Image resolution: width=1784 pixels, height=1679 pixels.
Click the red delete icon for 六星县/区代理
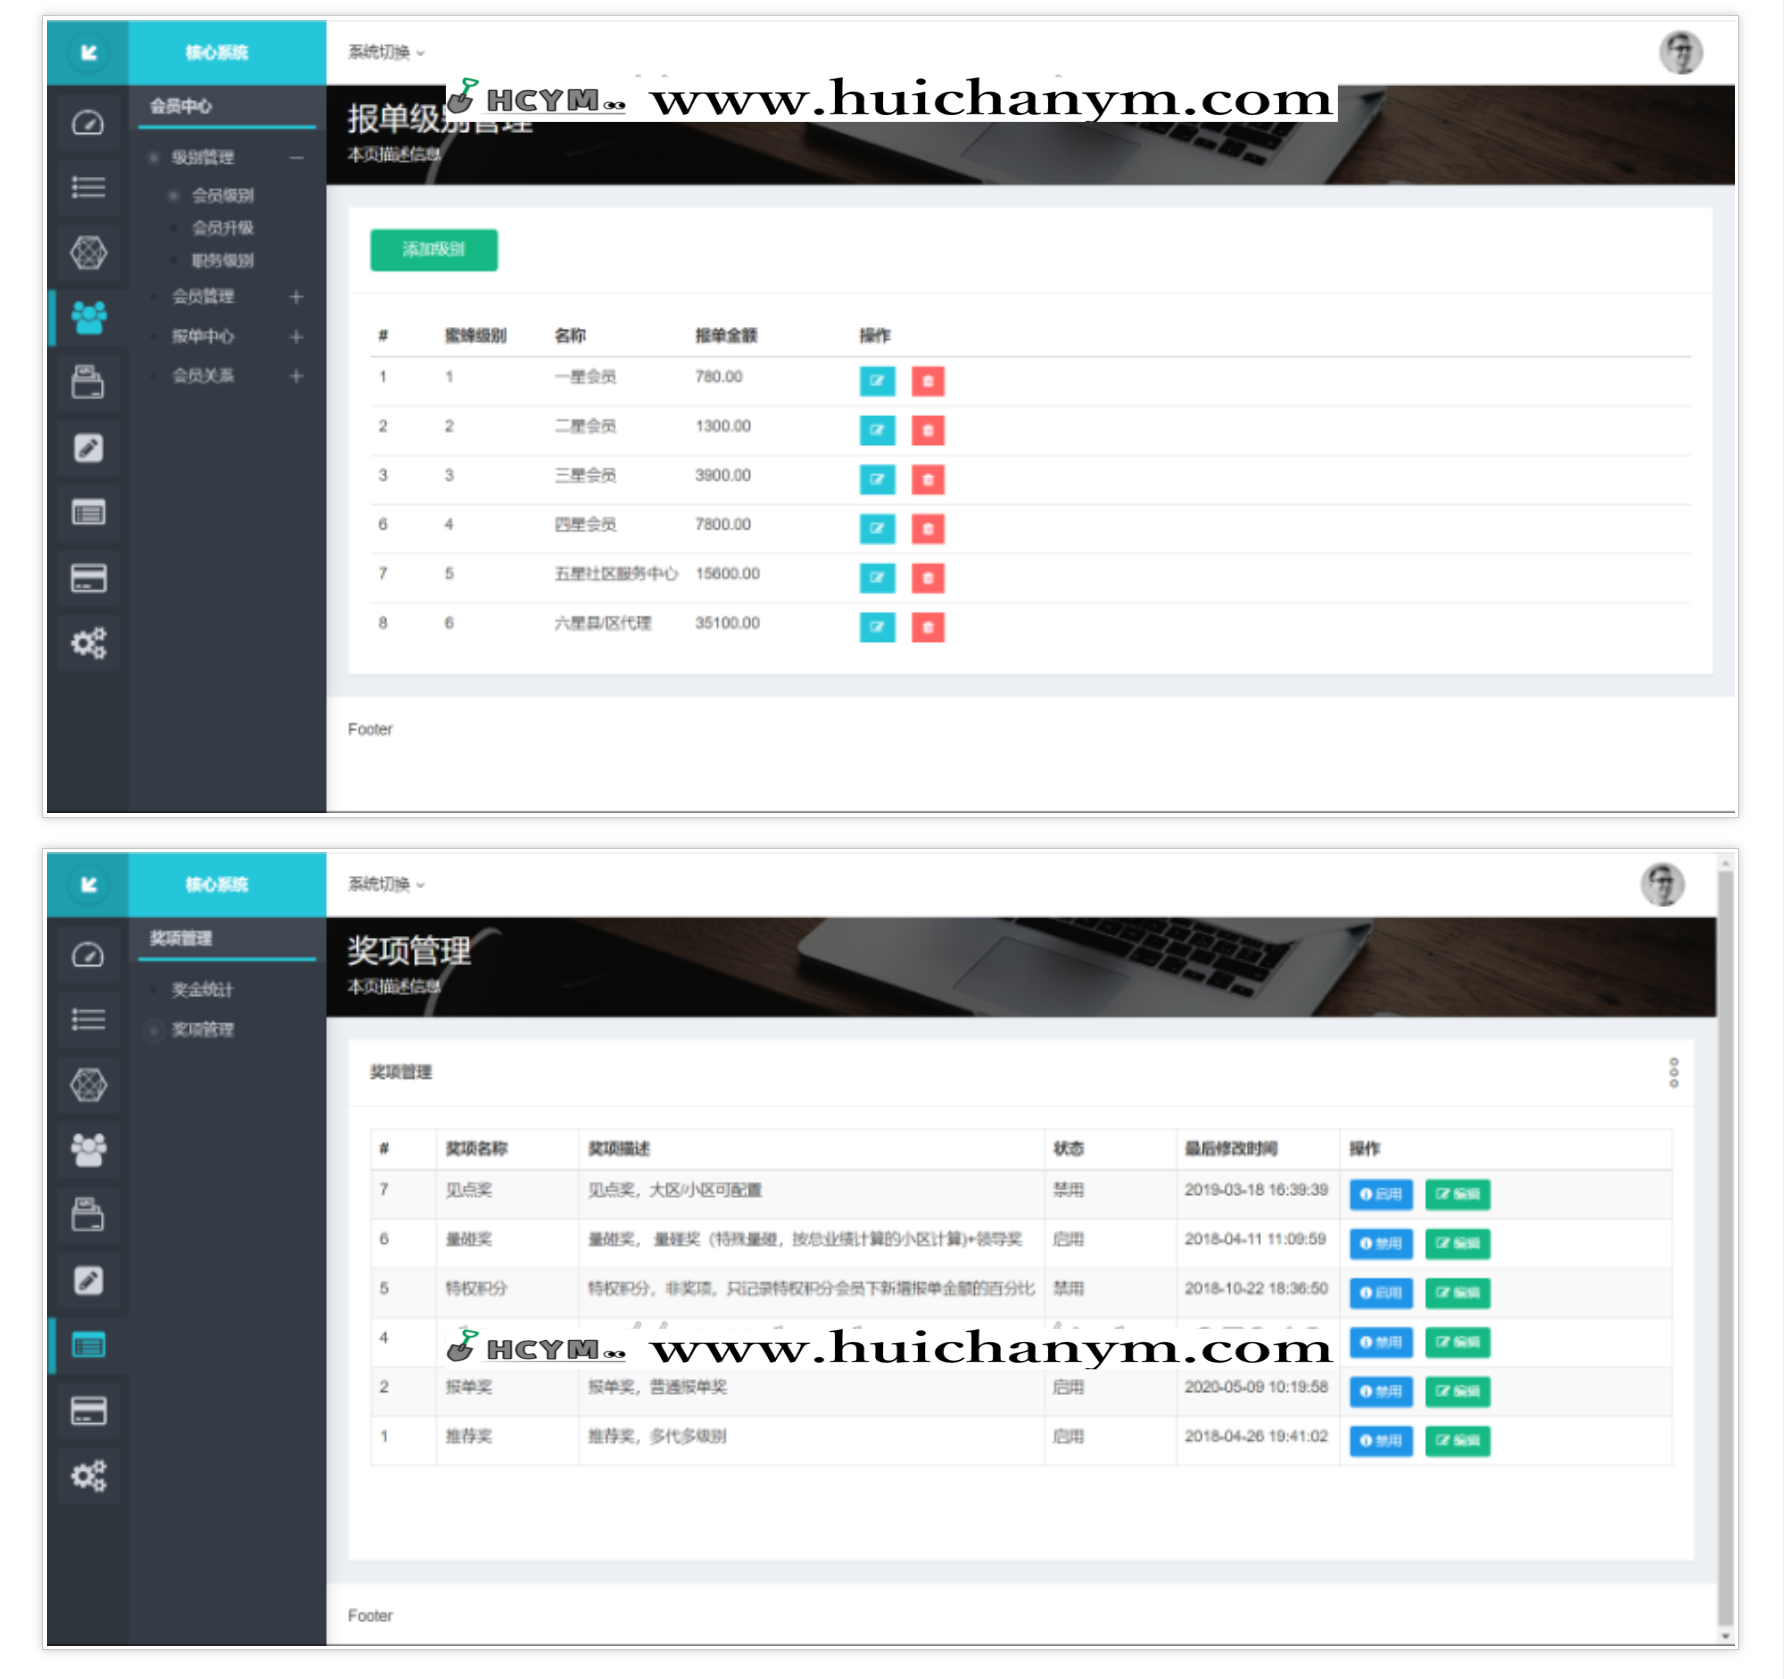[927, 627]
